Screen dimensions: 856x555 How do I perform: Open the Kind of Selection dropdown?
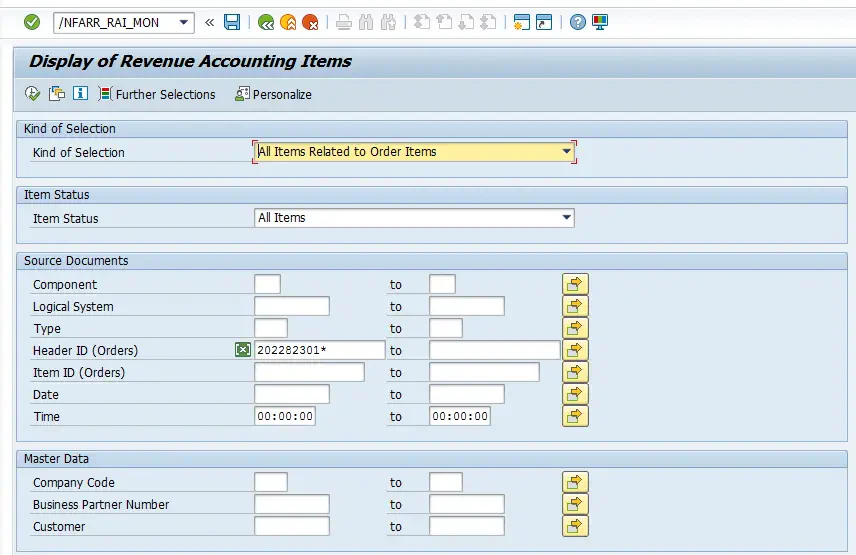[x=567, y=152]
